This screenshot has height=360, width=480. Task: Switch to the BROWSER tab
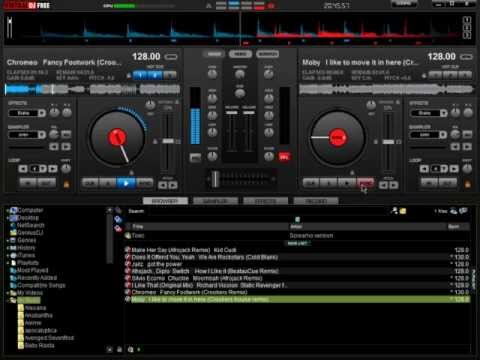click(165, 201)
